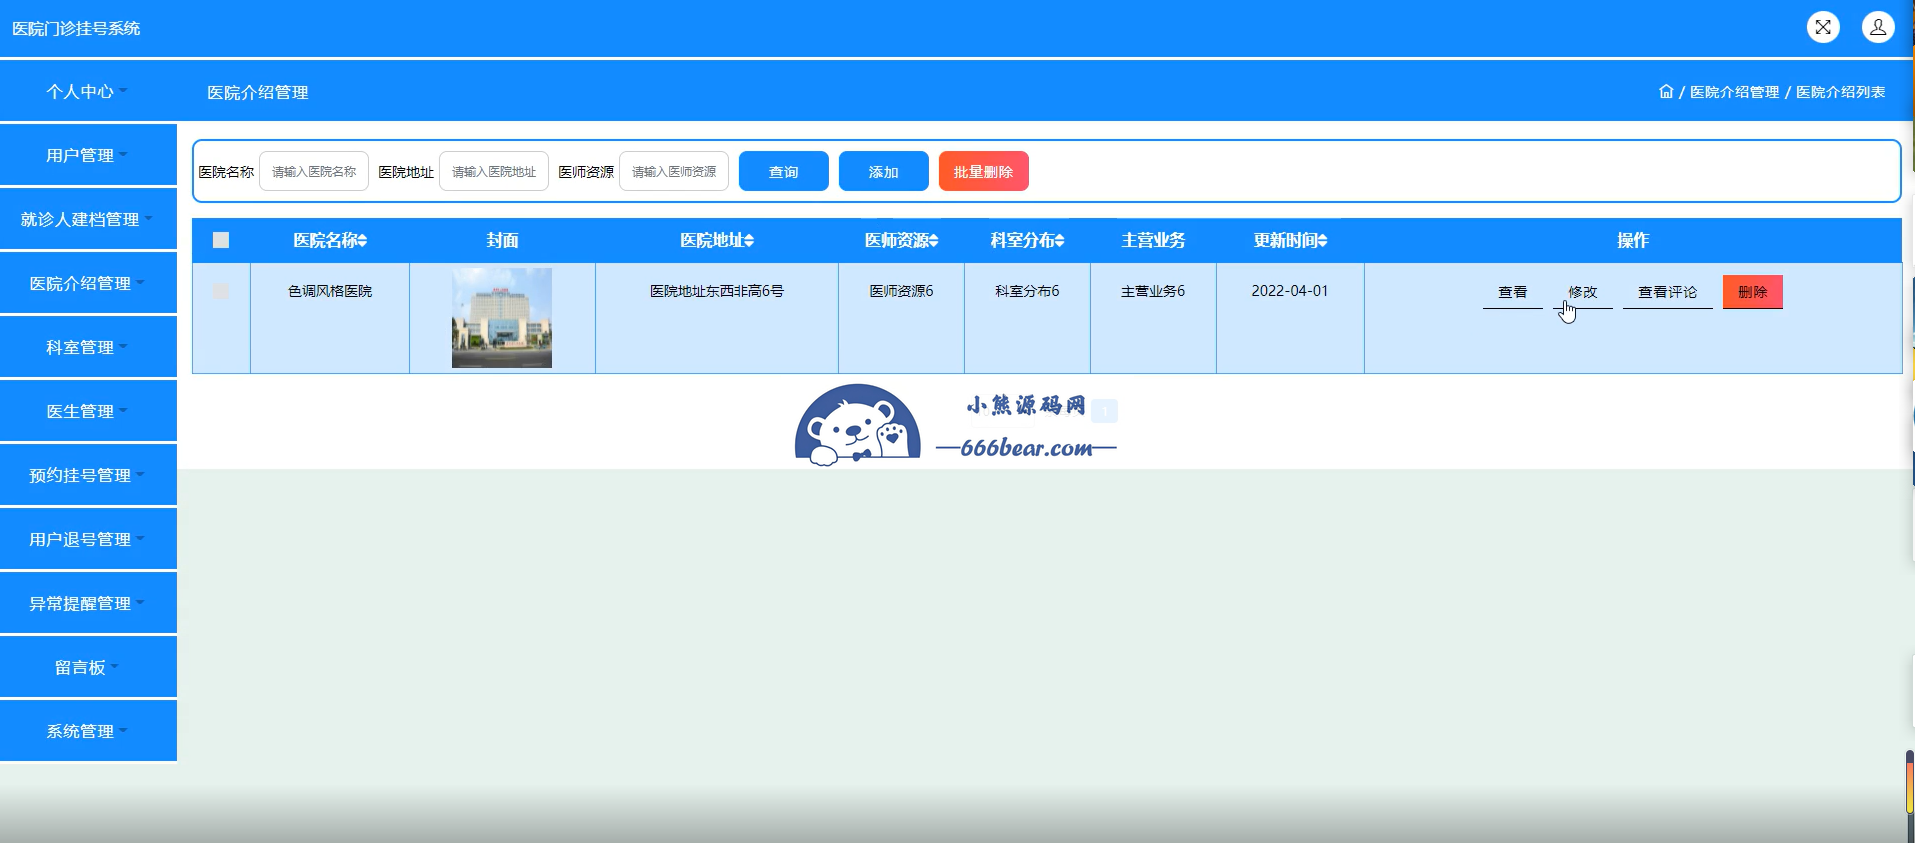
Task: Toggle fullscreen icon in top bar
Action: pyautogui.click(x=1823, y=27)
